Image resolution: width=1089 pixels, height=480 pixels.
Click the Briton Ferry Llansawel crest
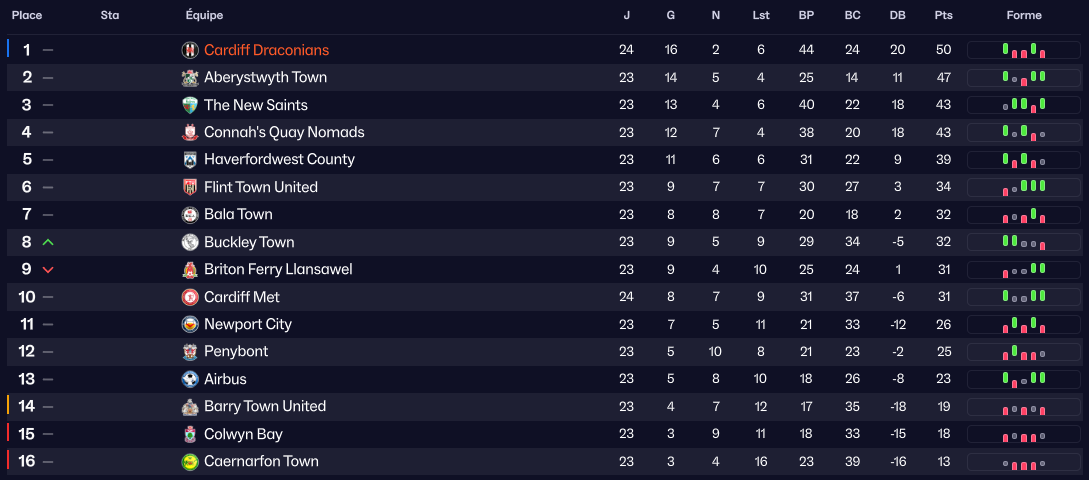[190, 269]
